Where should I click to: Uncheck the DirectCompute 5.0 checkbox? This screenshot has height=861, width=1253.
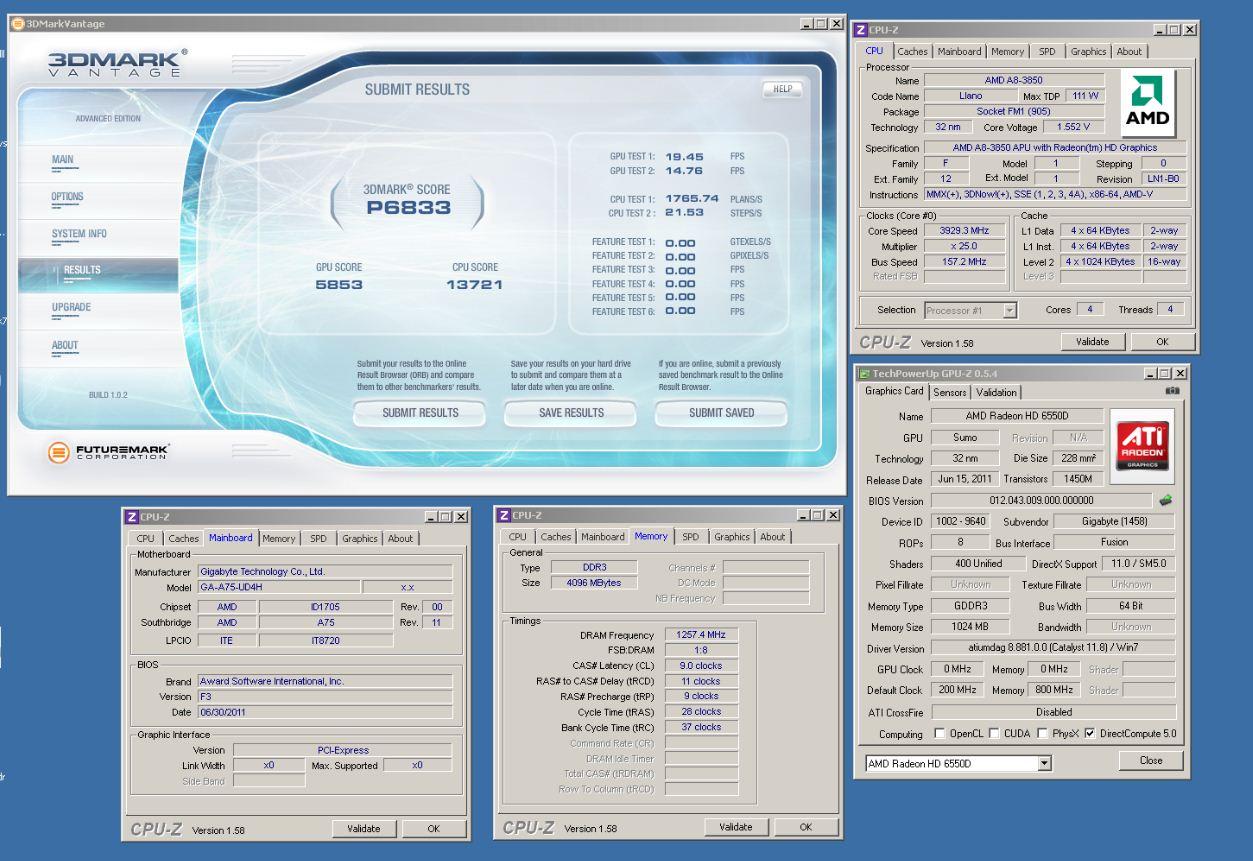(x=1090, y=733)
